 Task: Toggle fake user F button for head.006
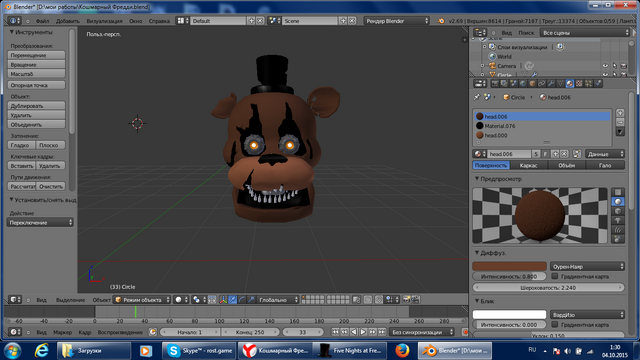coord(545,154)
